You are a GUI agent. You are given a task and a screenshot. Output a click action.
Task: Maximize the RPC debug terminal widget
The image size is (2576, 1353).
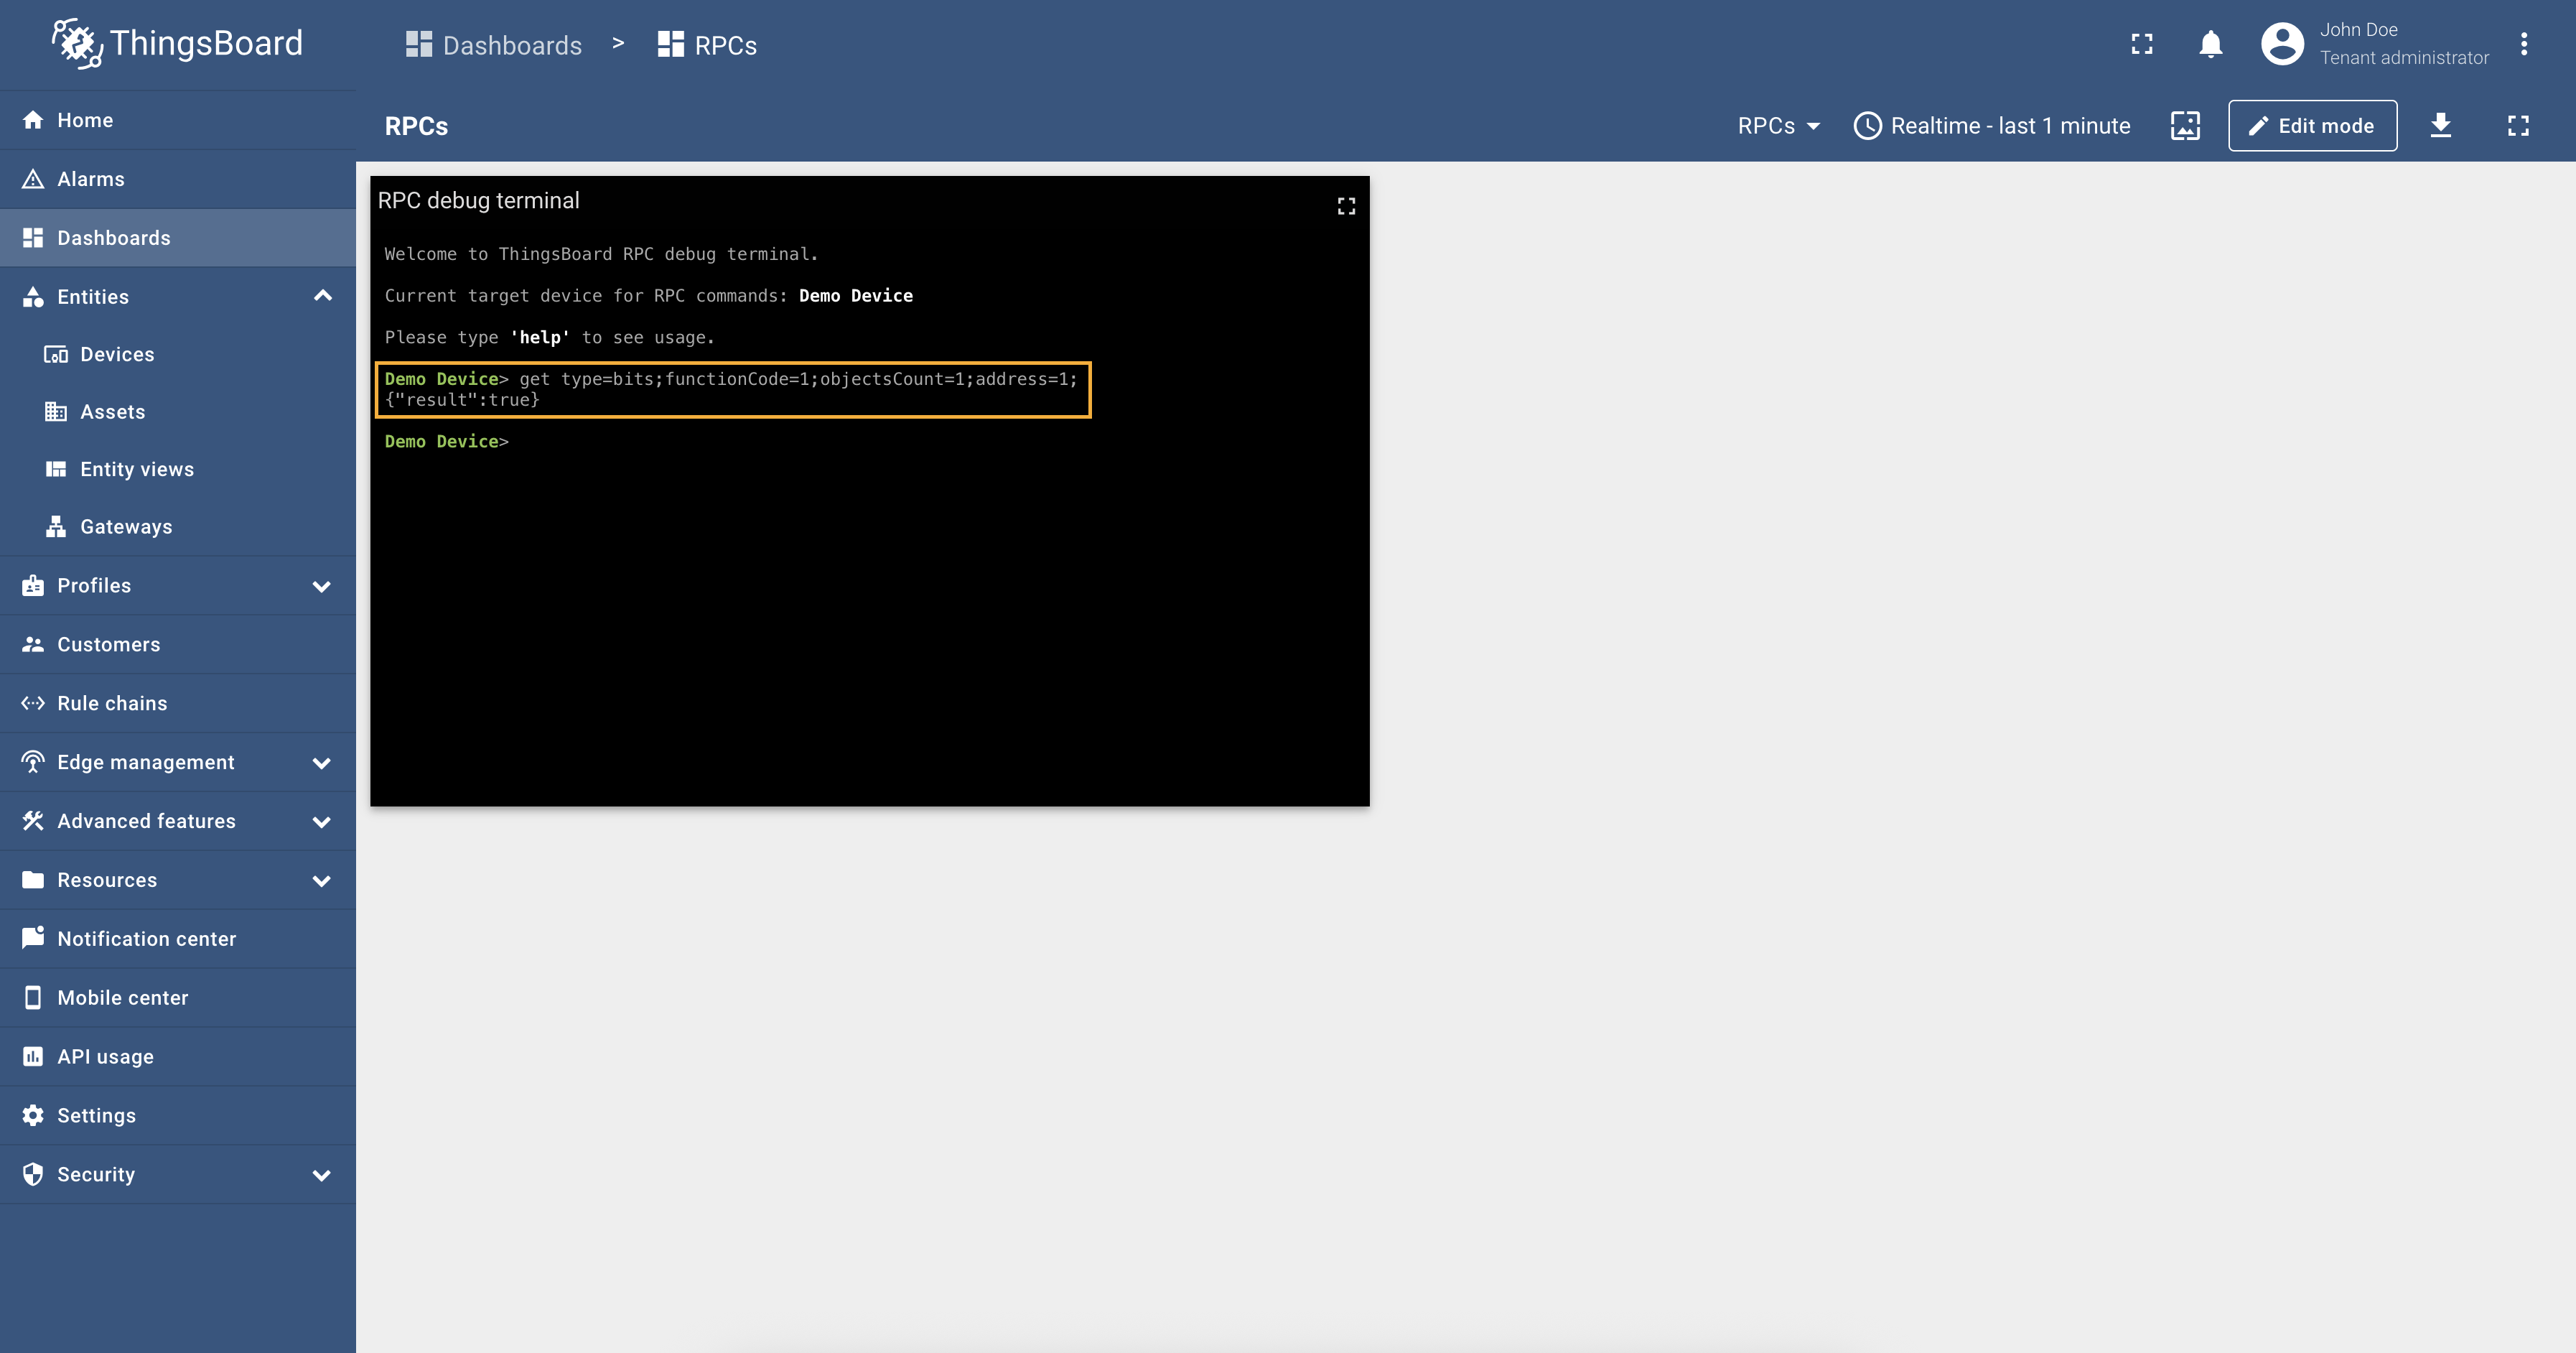[x=1346, y=206]
